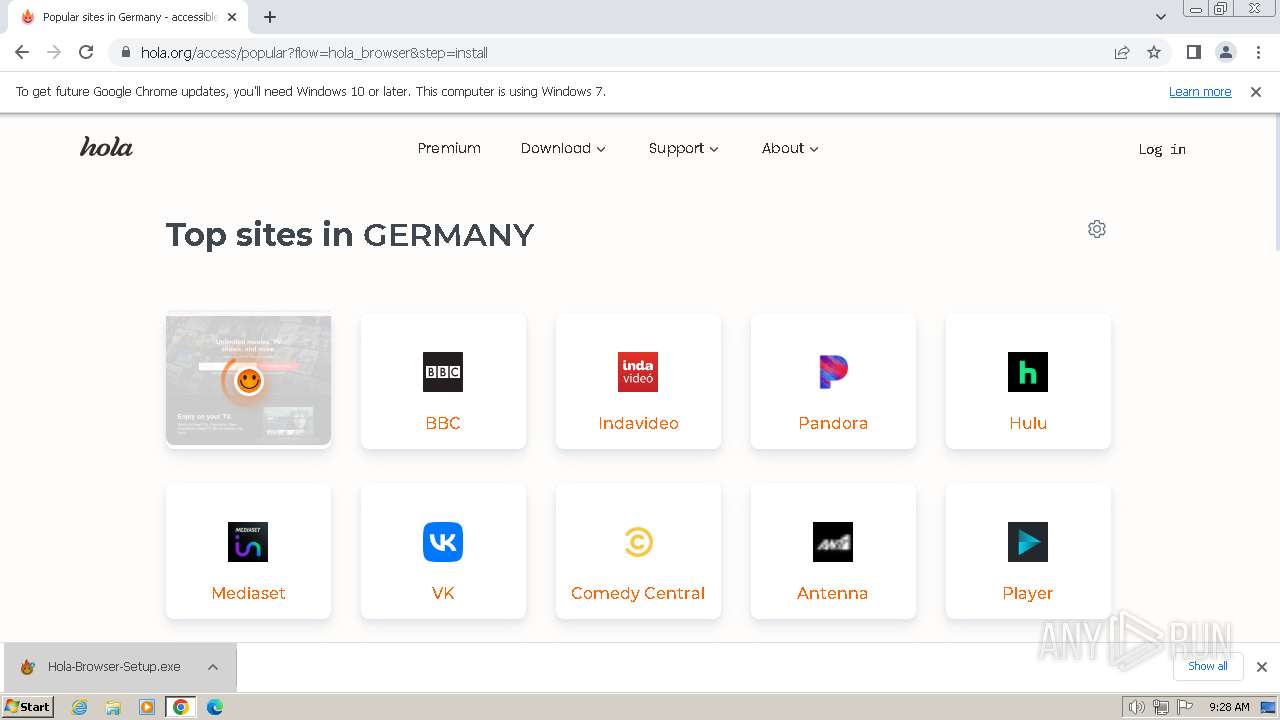Click the address bar URL
This screenshot has height=720, width=1280.
click(x=314, y=52)
